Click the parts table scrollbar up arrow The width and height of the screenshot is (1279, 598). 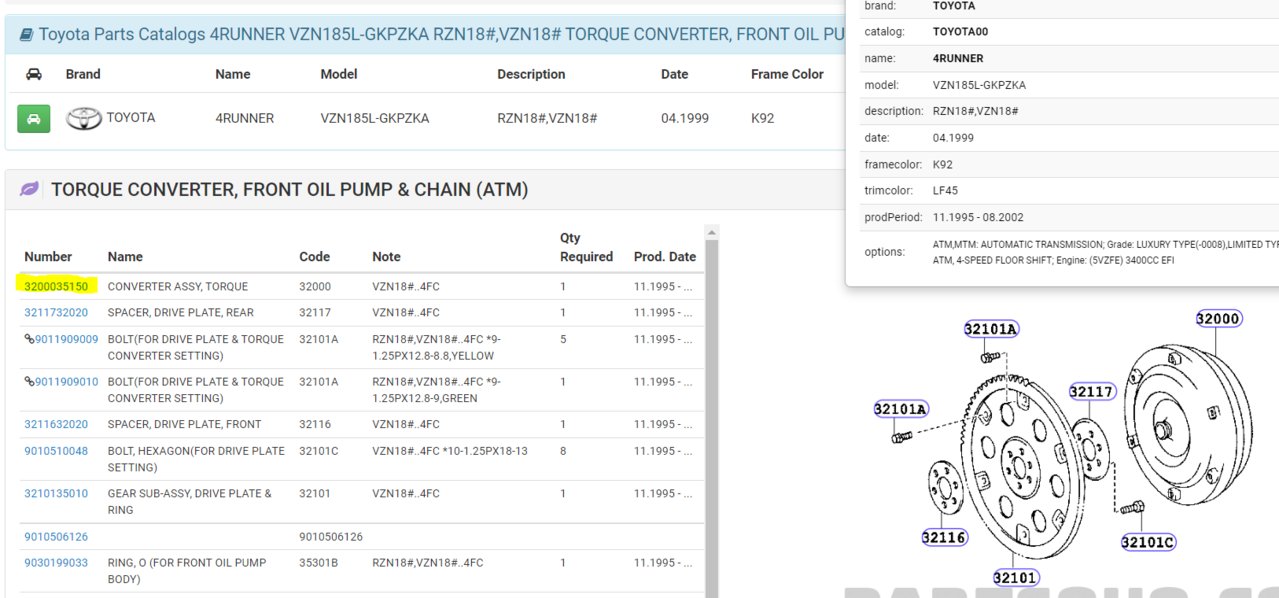click(x=712, y=232)
